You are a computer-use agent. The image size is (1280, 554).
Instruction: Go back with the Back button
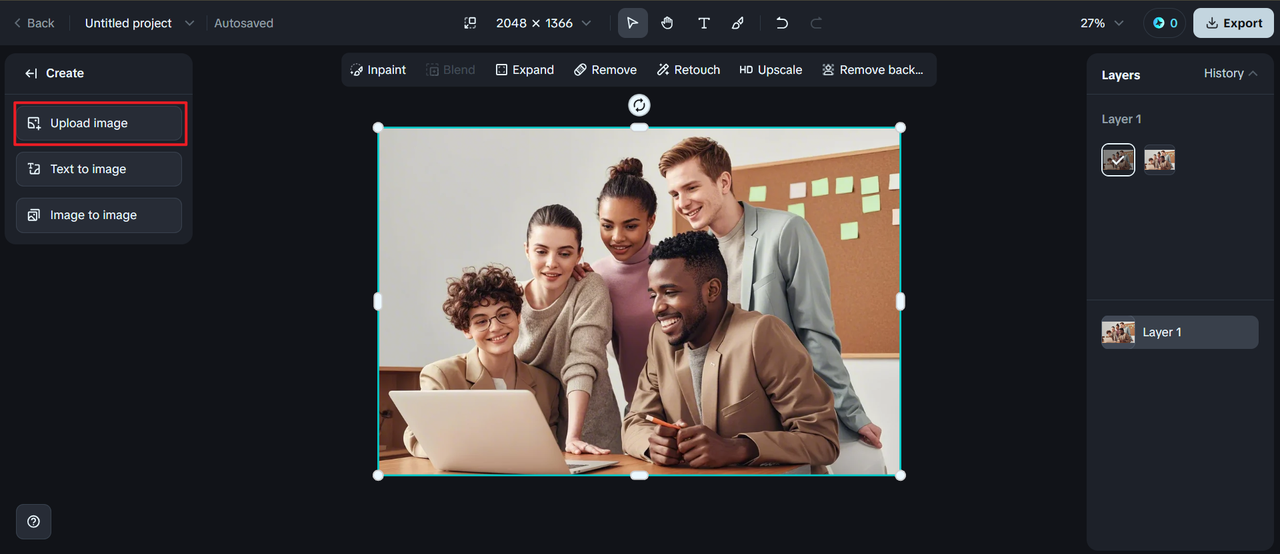(x=34, y=23)
